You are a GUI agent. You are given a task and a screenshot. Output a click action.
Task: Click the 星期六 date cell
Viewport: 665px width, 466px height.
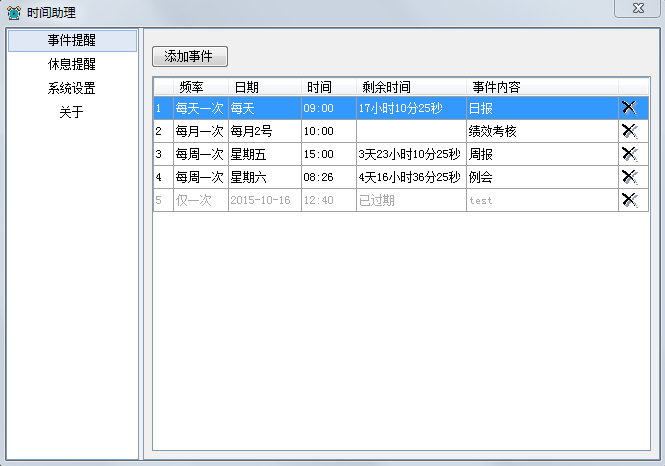[x=265, y=177]
